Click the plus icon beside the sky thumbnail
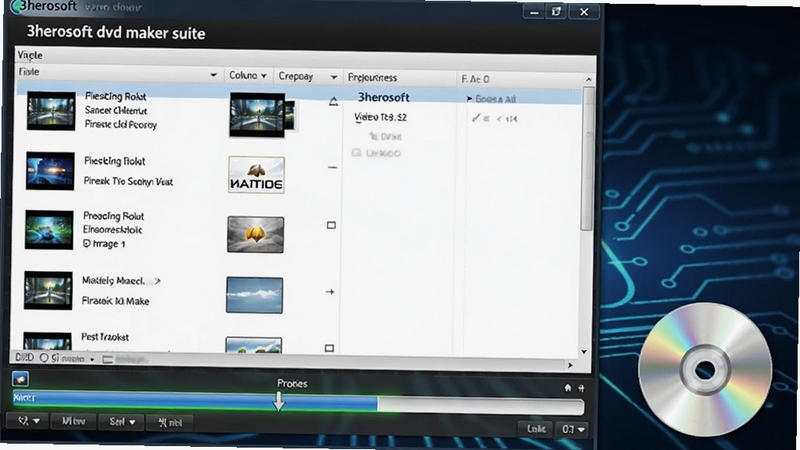 click(330, 292)
